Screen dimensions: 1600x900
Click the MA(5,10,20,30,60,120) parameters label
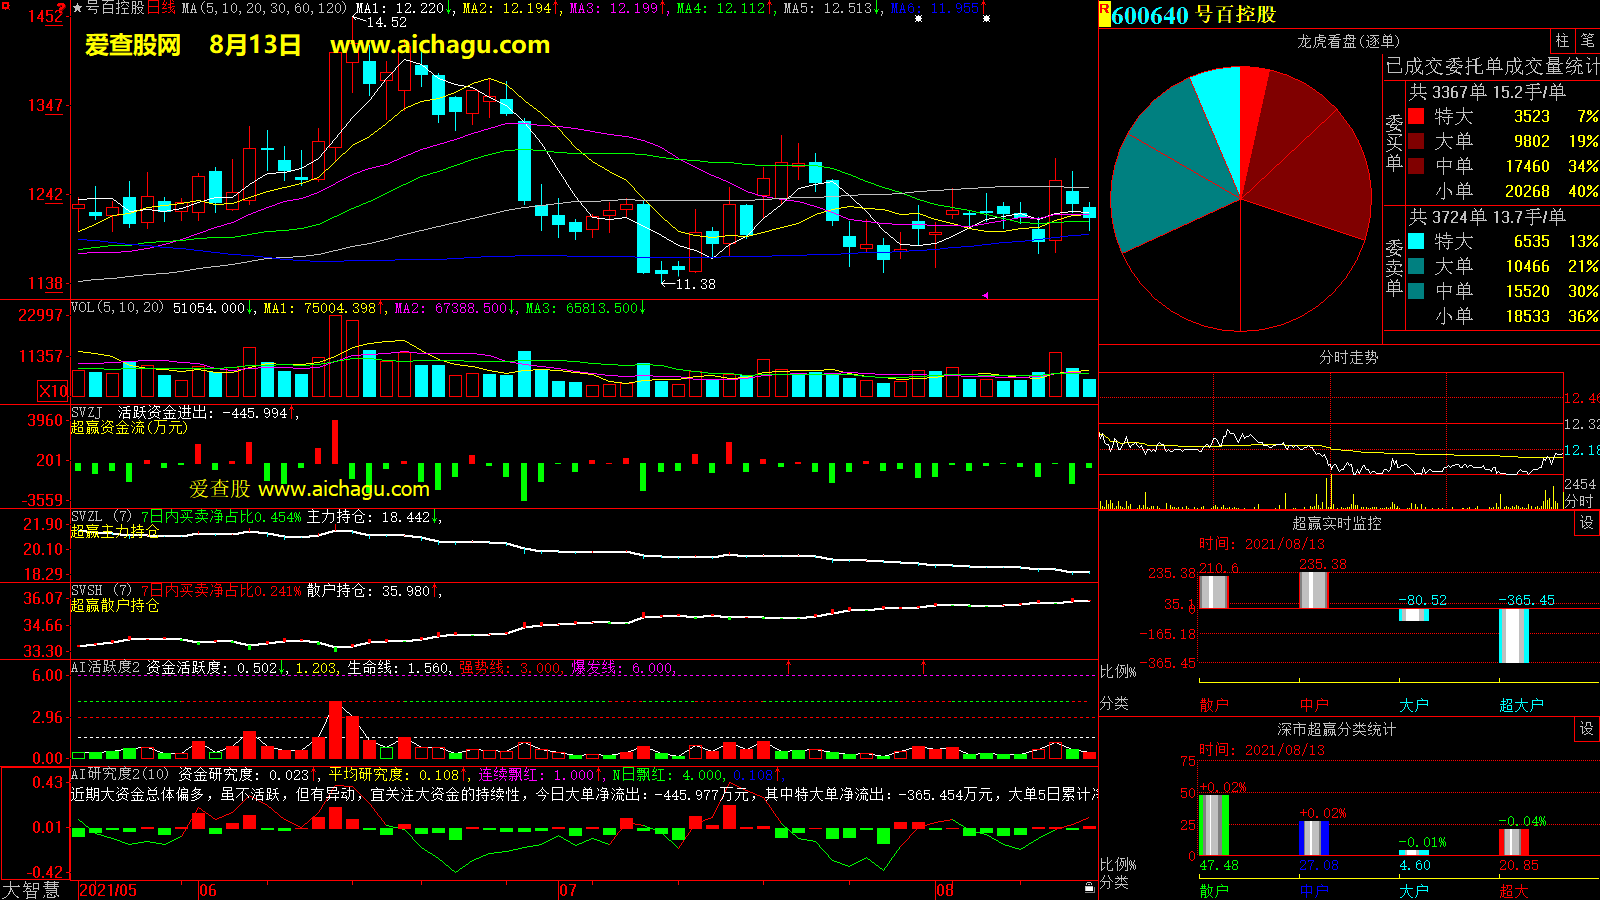coord(264,8)
